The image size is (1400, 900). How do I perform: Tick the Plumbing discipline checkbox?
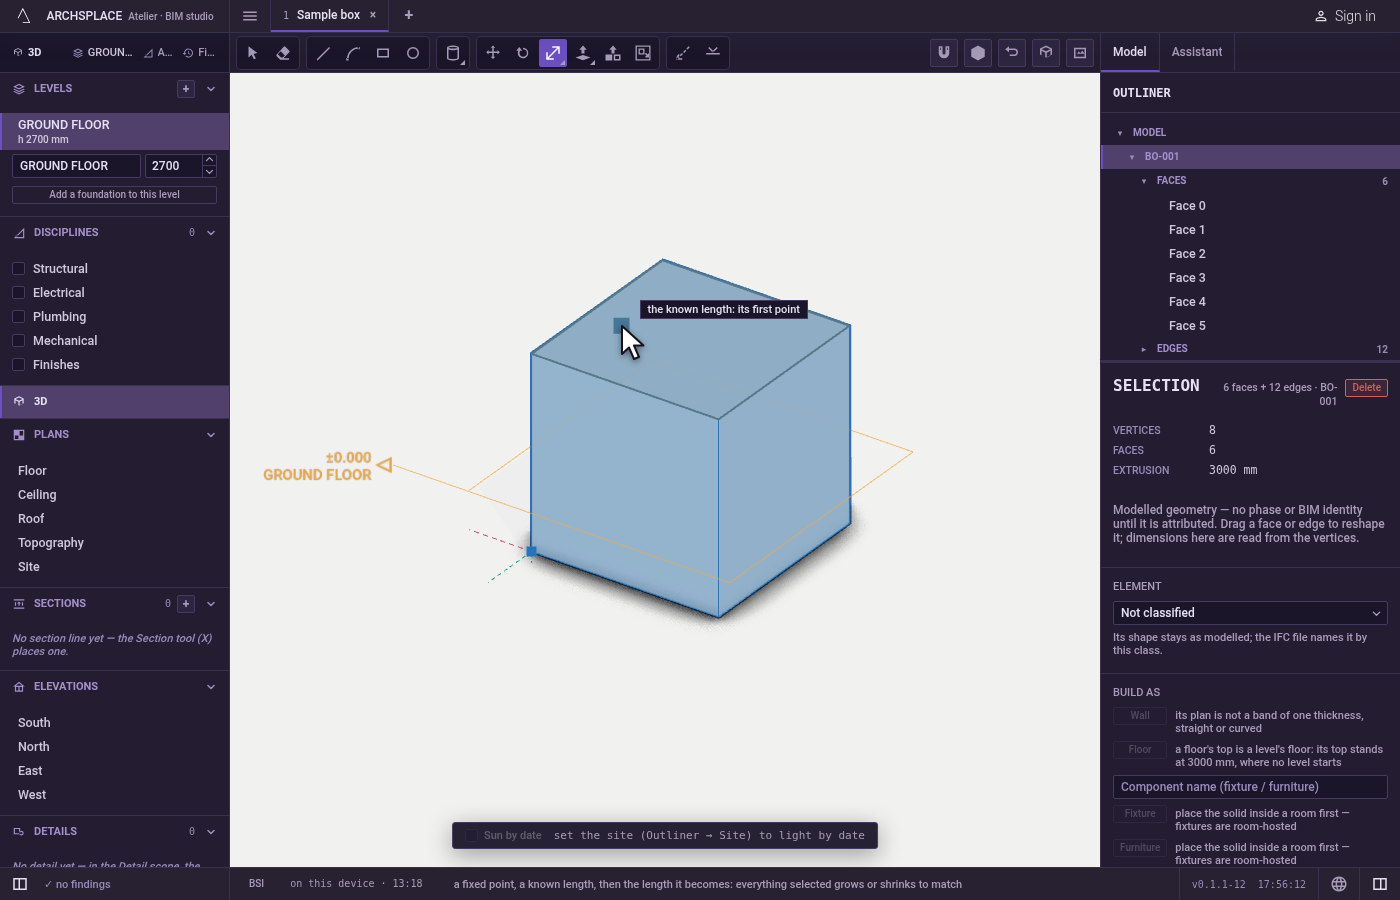point(18,317)
